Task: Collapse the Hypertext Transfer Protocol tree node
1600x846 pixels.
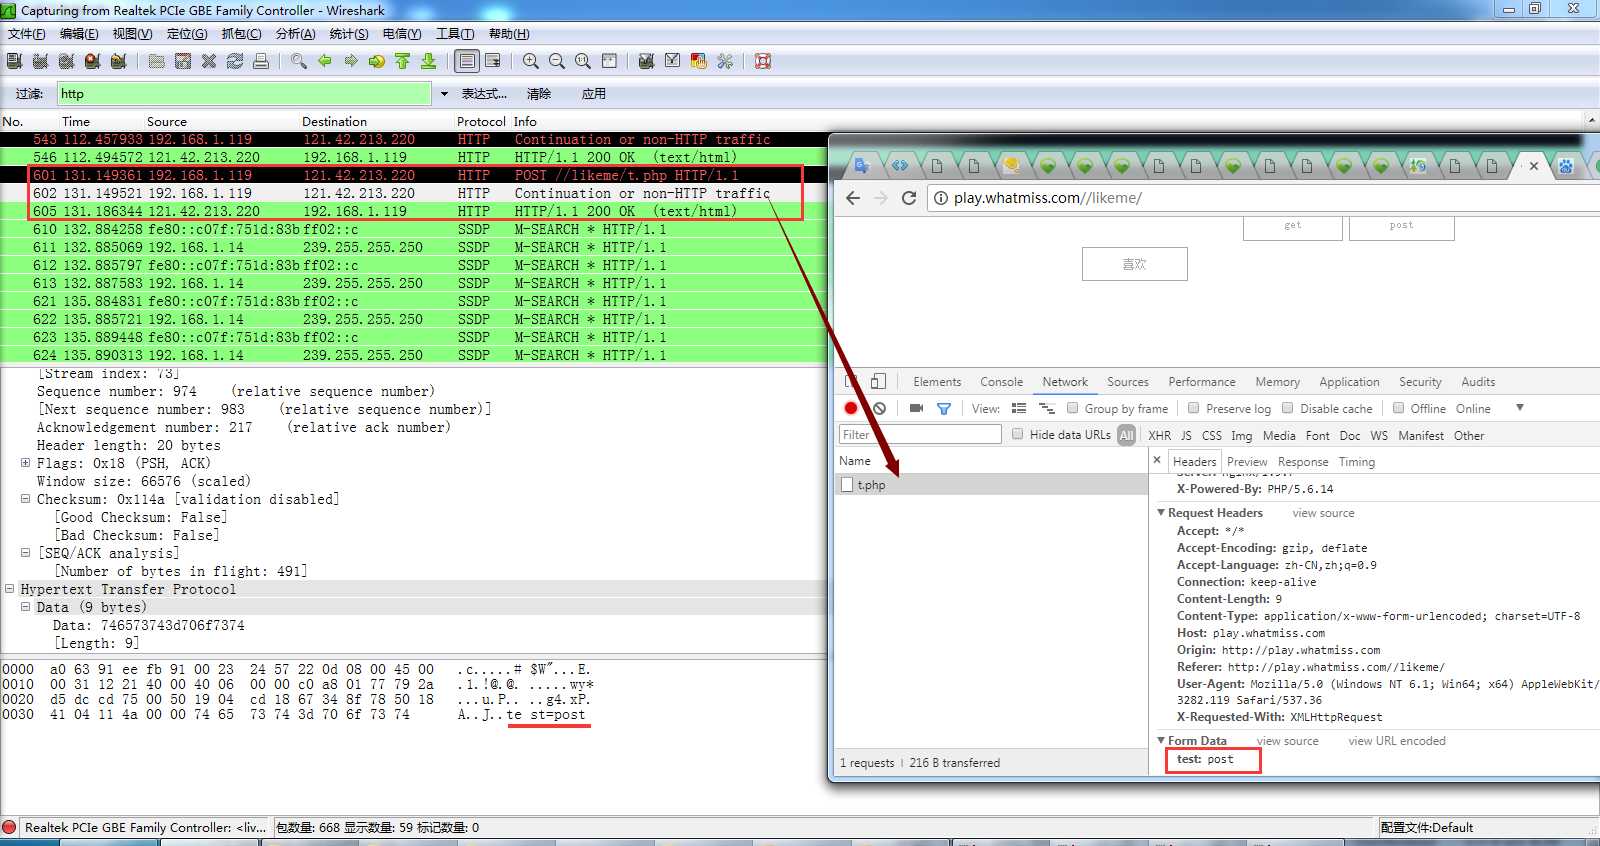Action: pyautogui.click(x=9, y=589)
